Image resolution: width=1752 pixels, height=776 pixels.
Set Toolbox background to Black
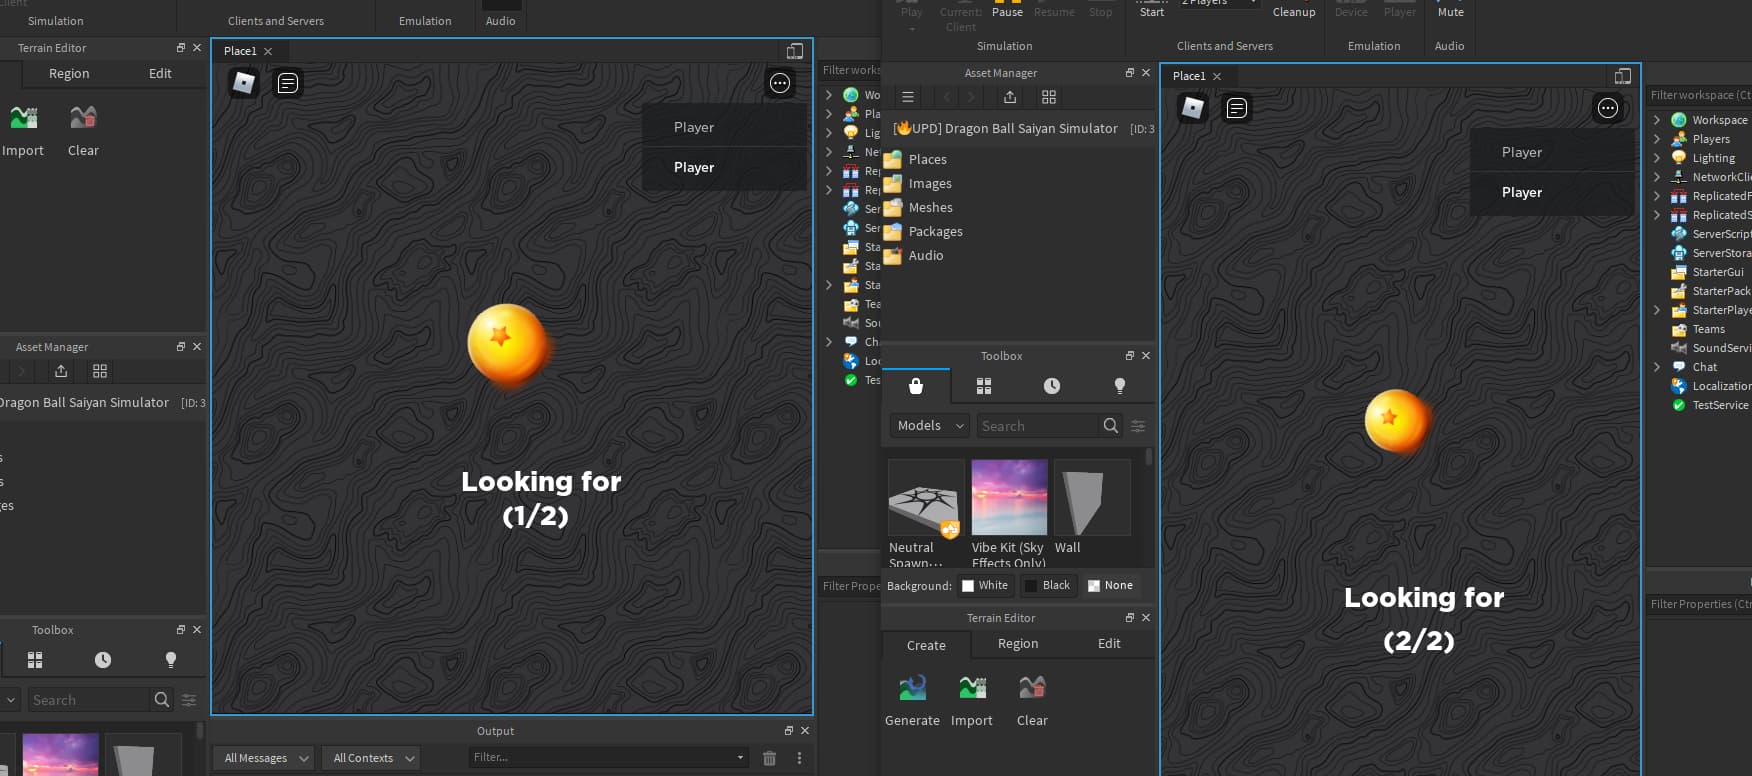tap(1047, 586)
